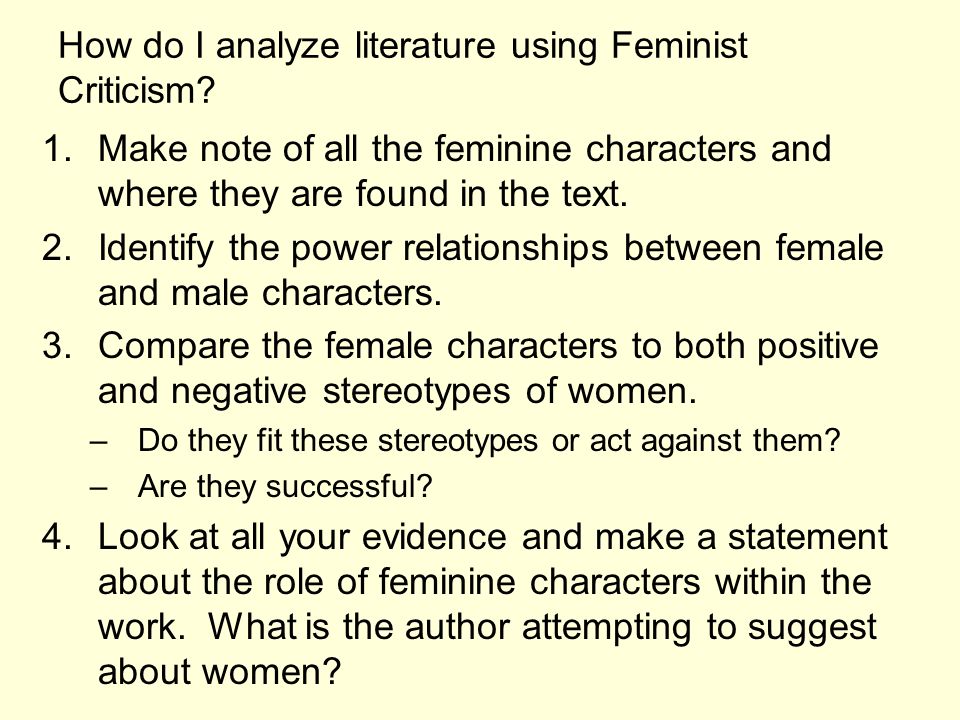960x720 pixels.
Task: Click the dash before 'Are they successful?'
Action: pos(99,488)
